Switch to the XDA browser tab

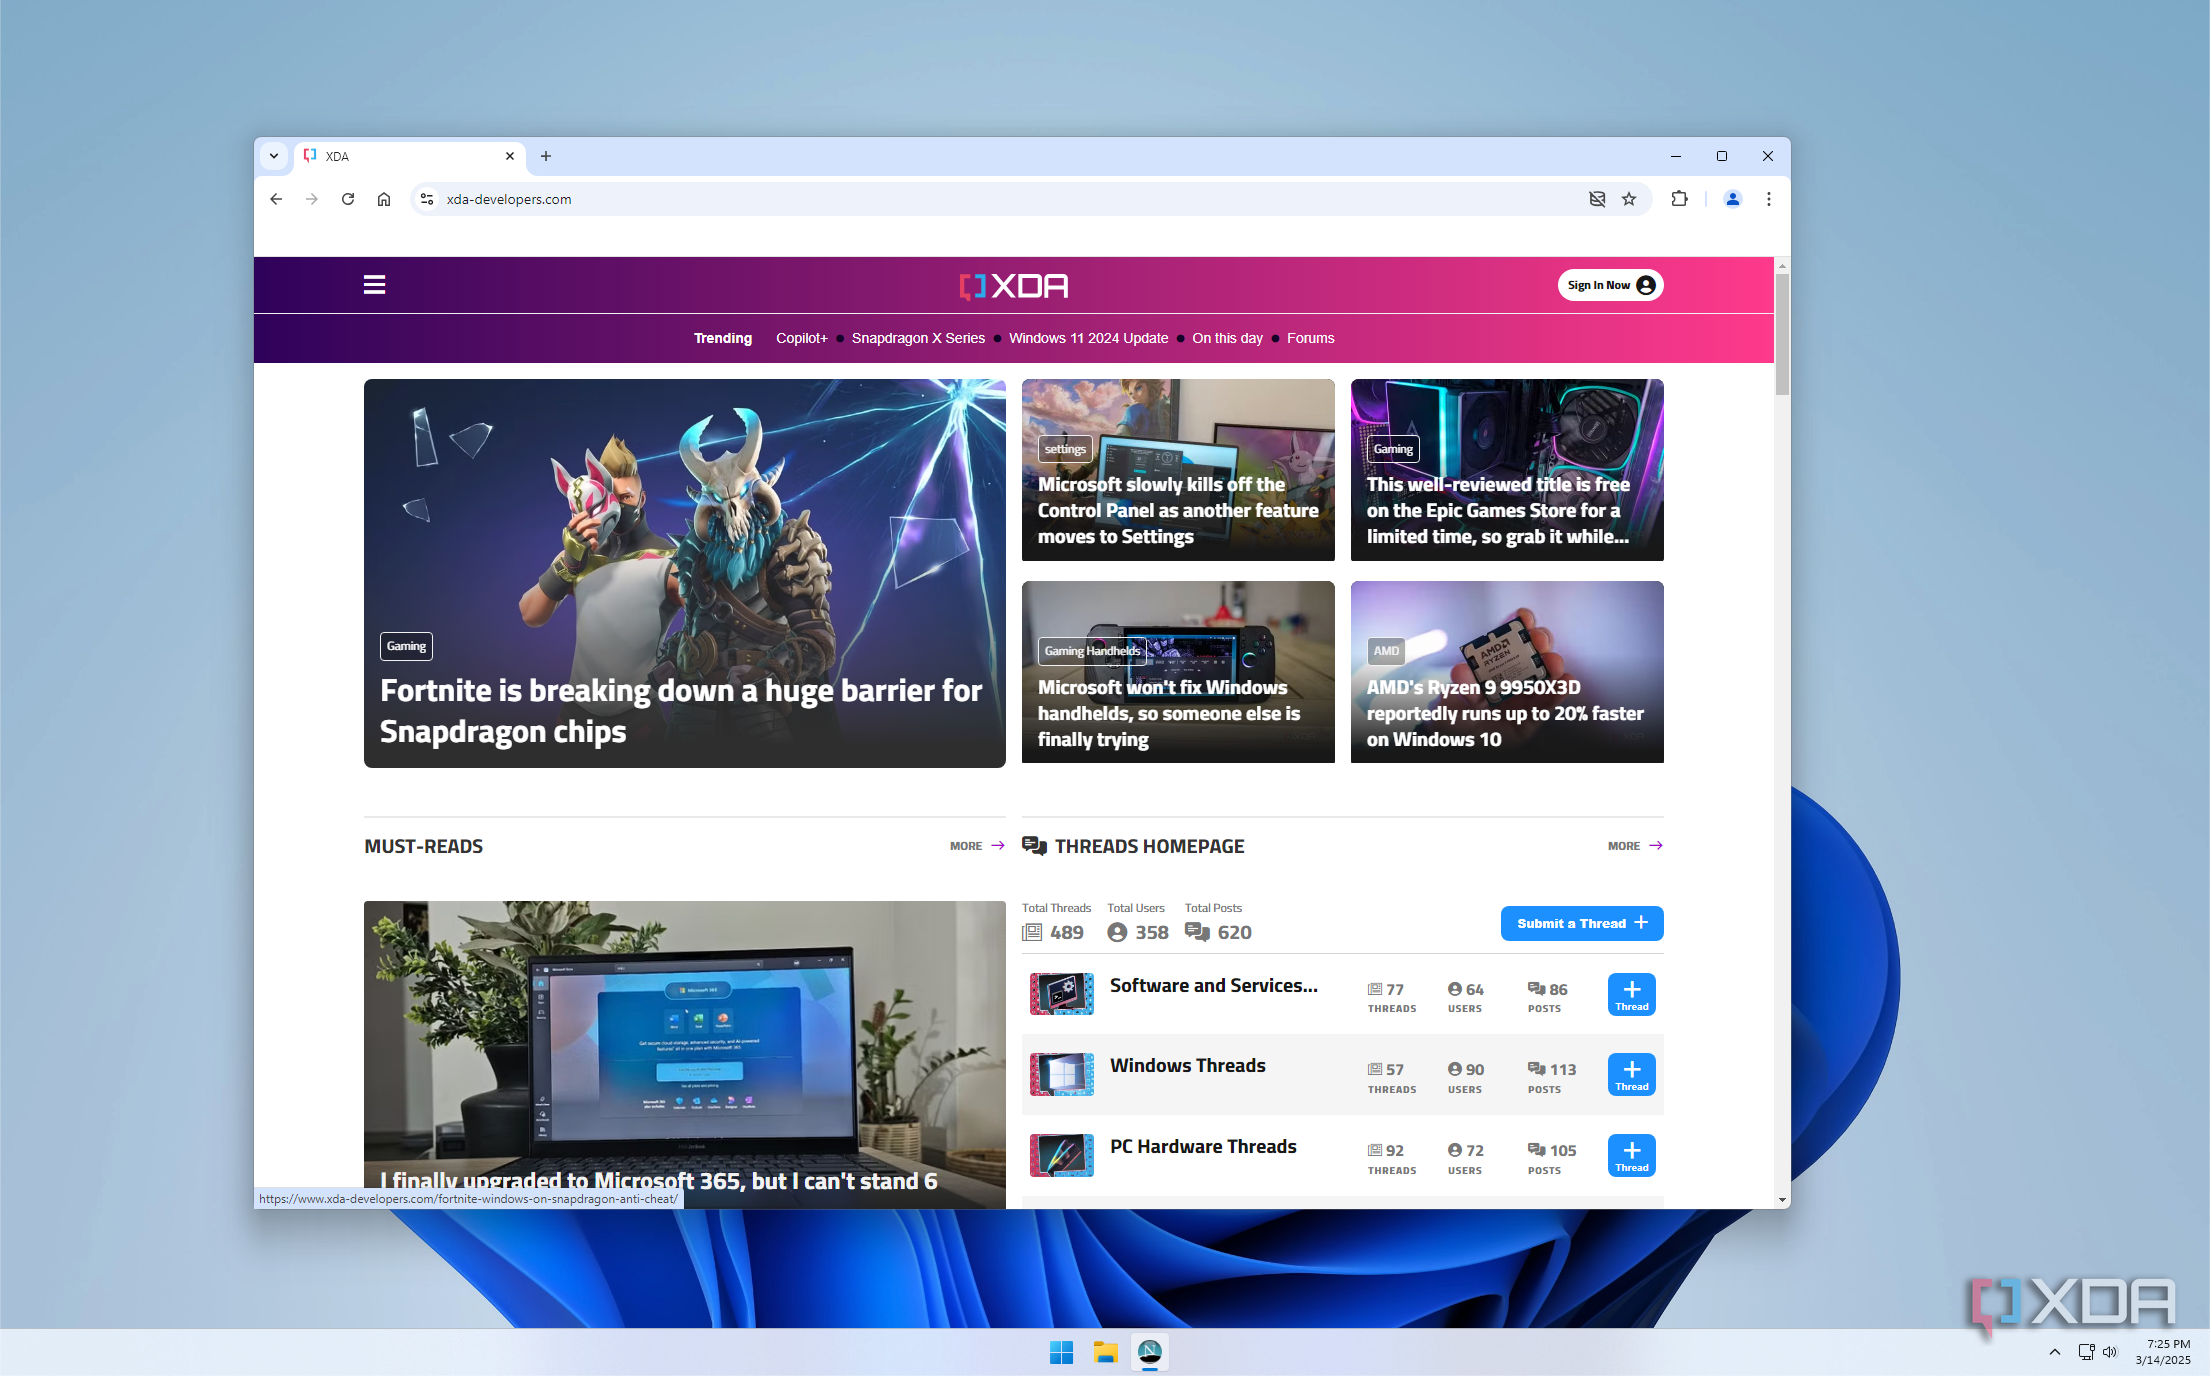pyautogui.click(x=408, y=156)
